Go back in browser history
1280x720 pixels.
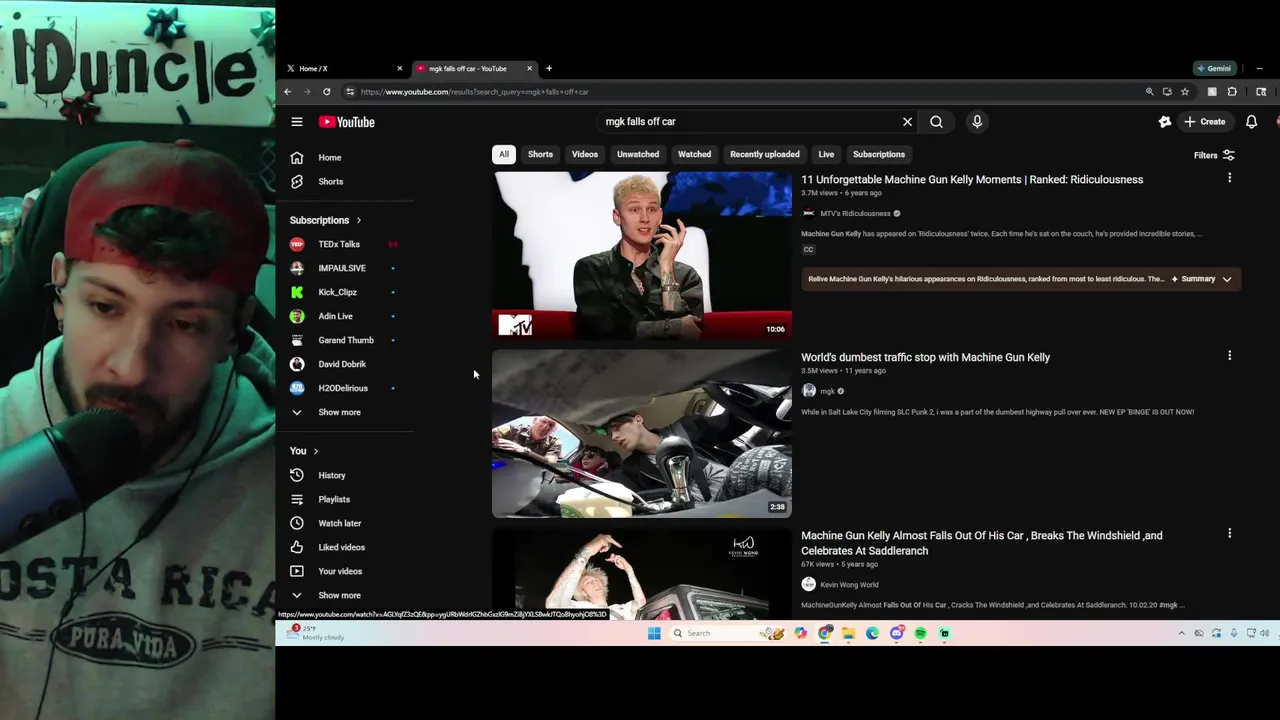tap(287, 92)
